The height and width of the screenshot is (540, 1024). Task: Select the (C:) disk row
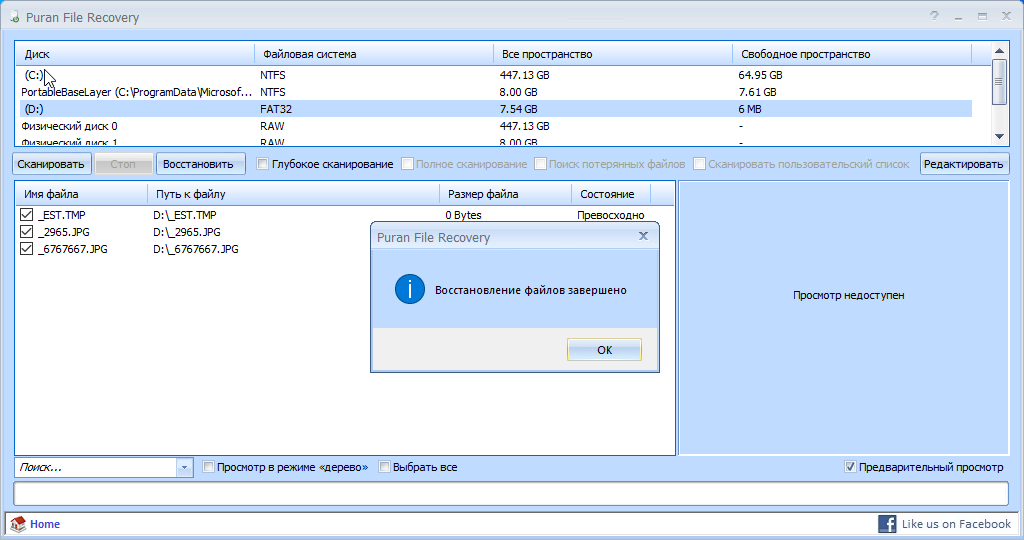494,75
